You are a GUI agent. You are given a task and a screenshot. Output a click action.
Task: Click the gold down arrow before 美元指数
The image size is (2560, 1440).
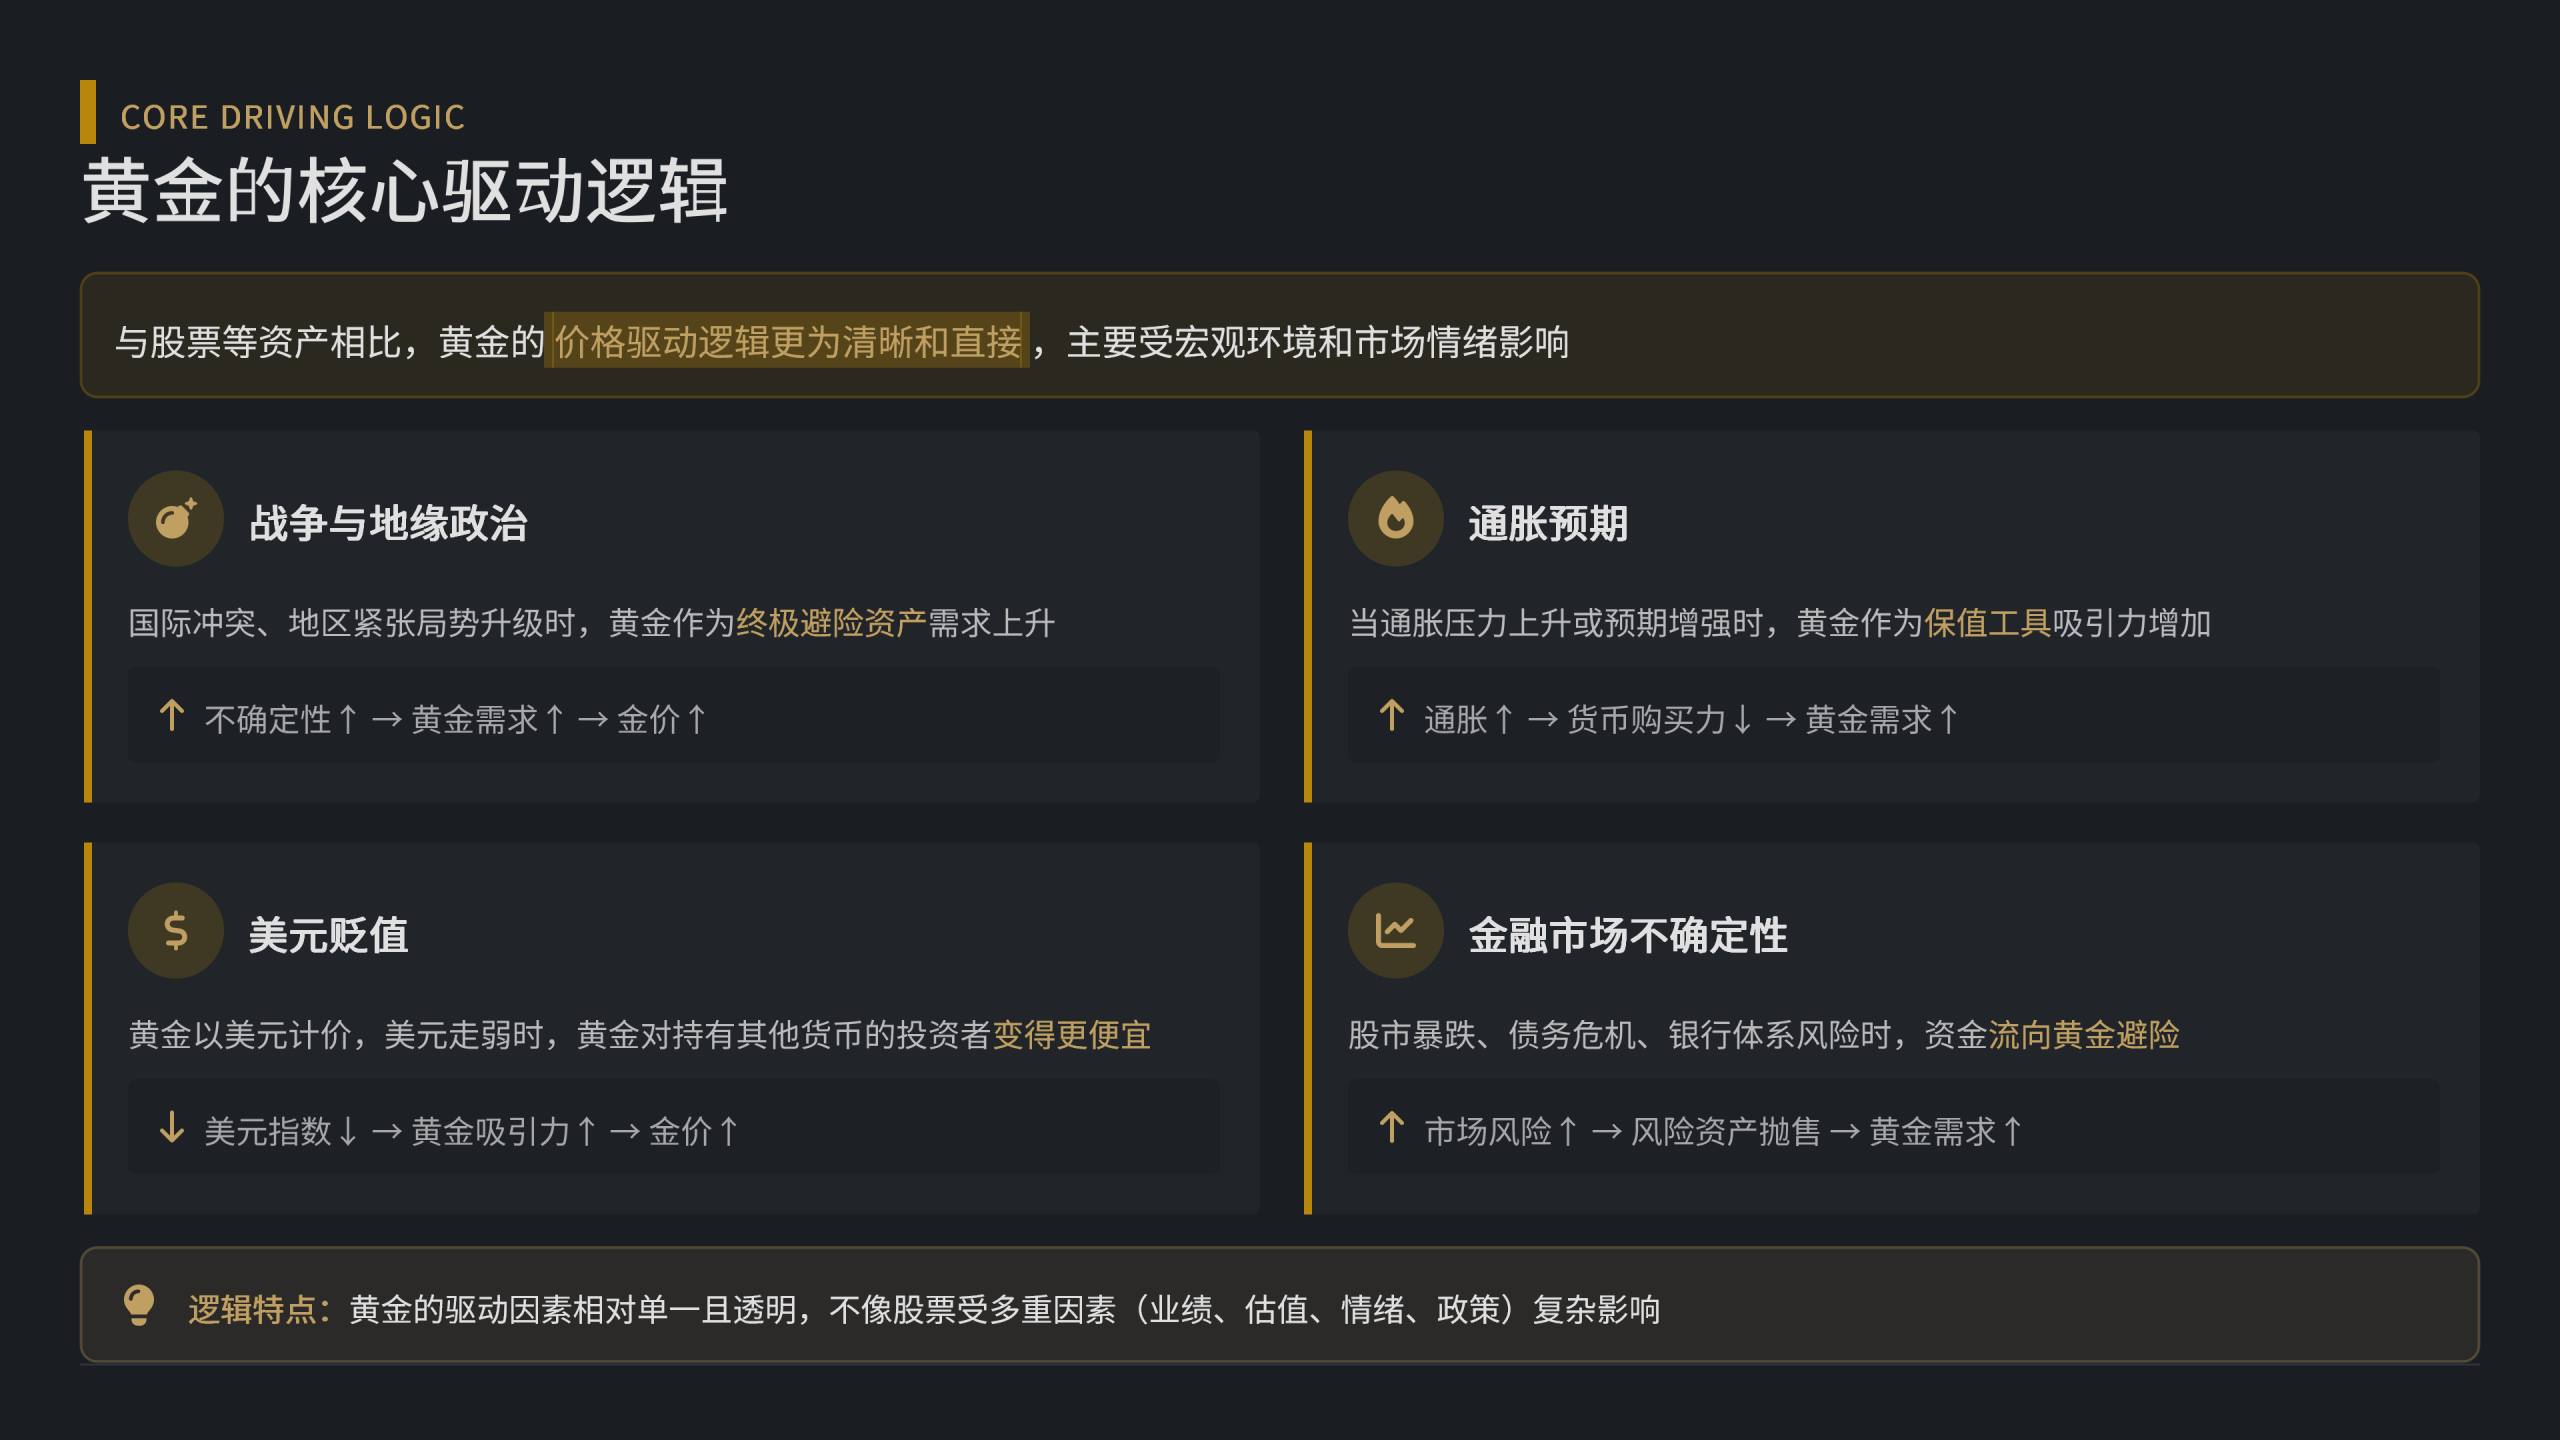click(172, 1128)
